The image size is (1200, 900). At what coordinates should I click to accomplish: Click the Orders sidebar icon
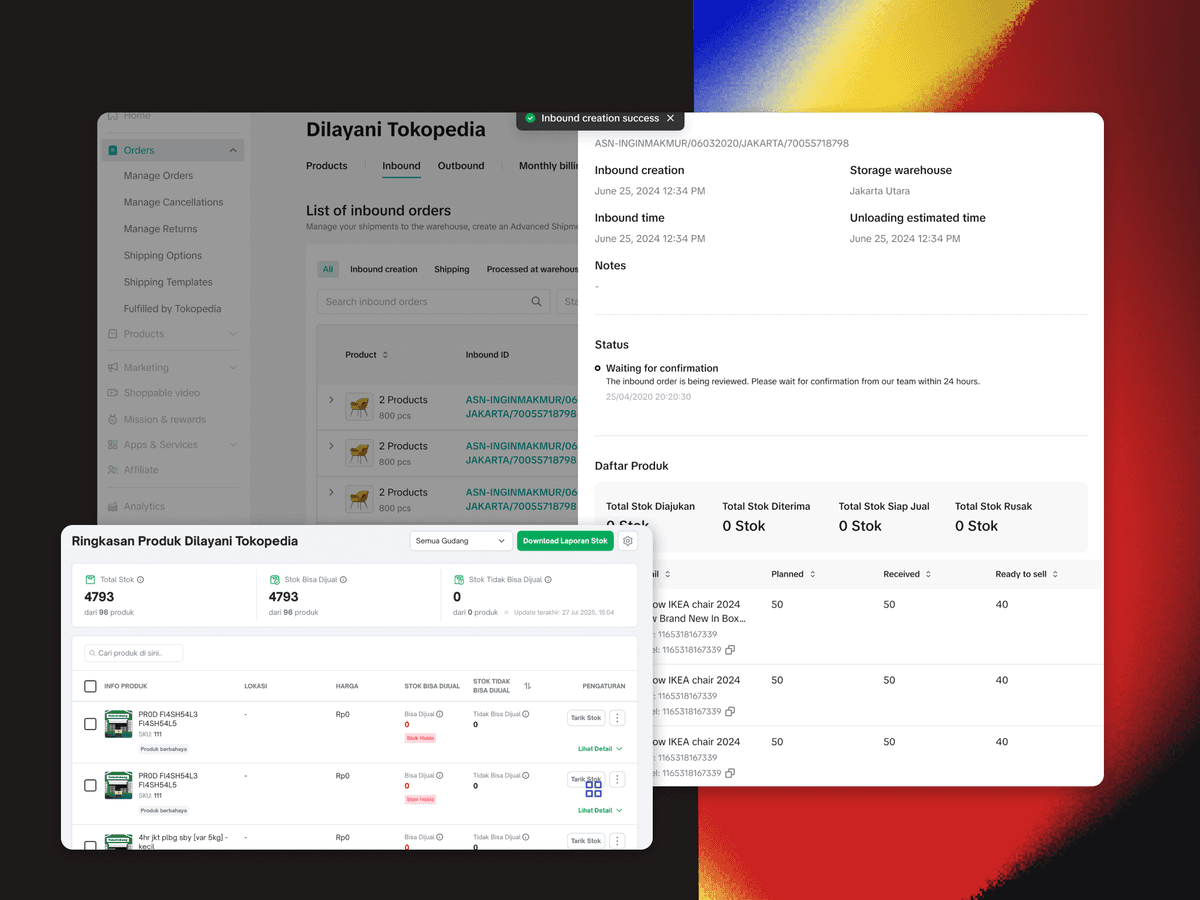pos(113,150)
